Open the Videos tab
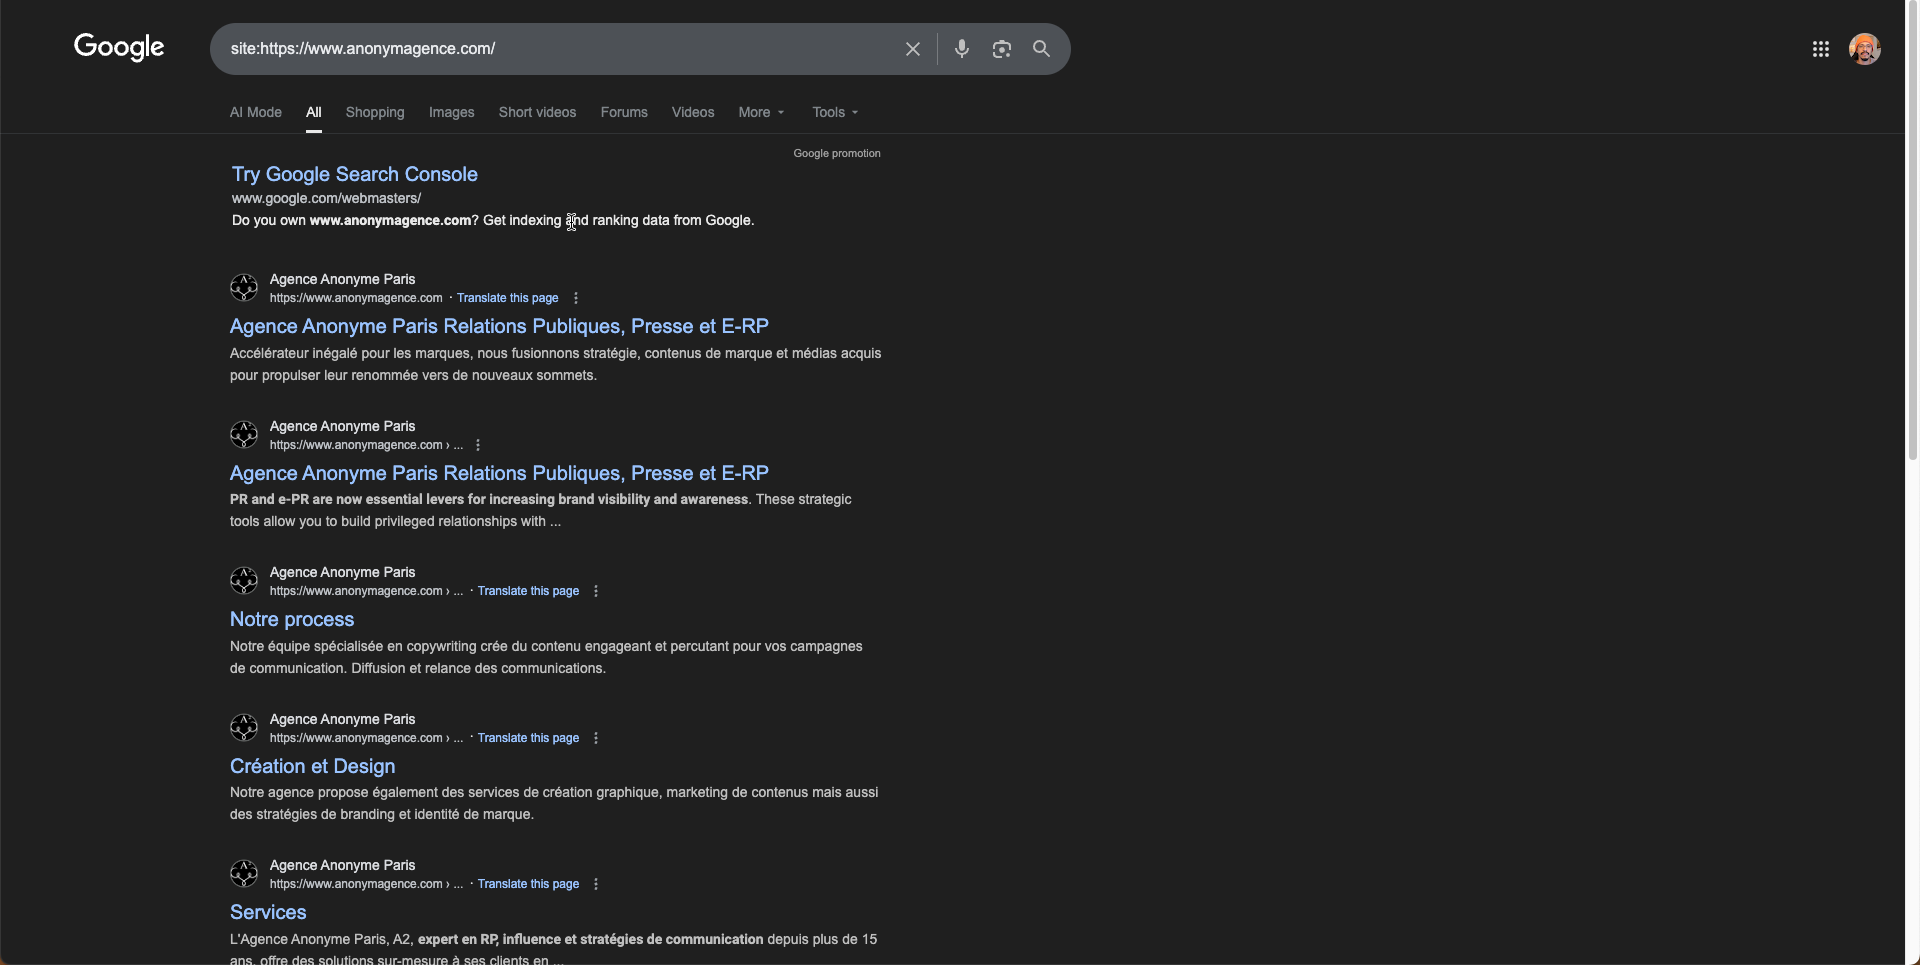1920x965 pixels. click(x=693, y=112)
